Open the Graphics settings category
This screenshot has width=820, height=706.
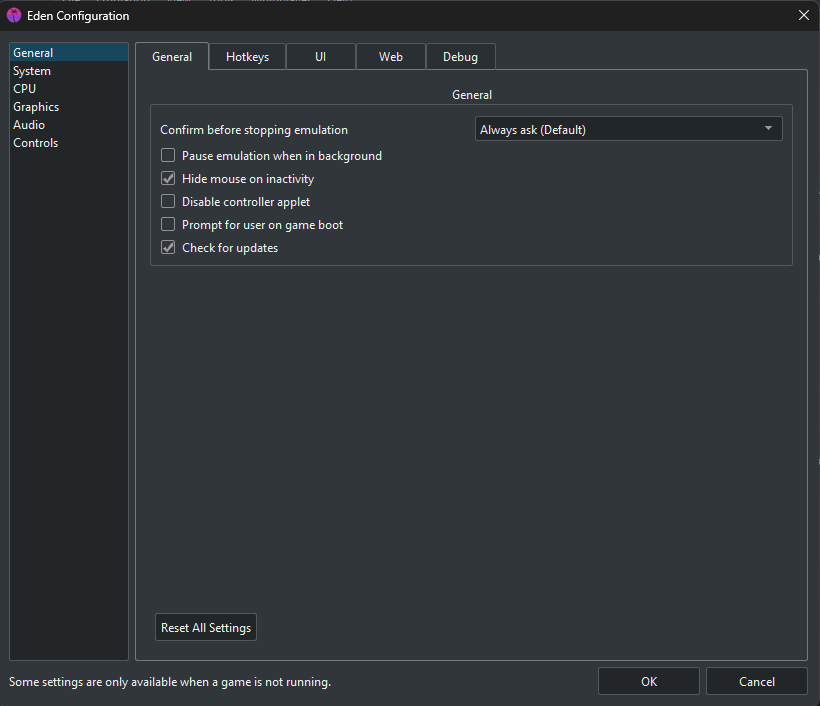(x=69, y=107)
